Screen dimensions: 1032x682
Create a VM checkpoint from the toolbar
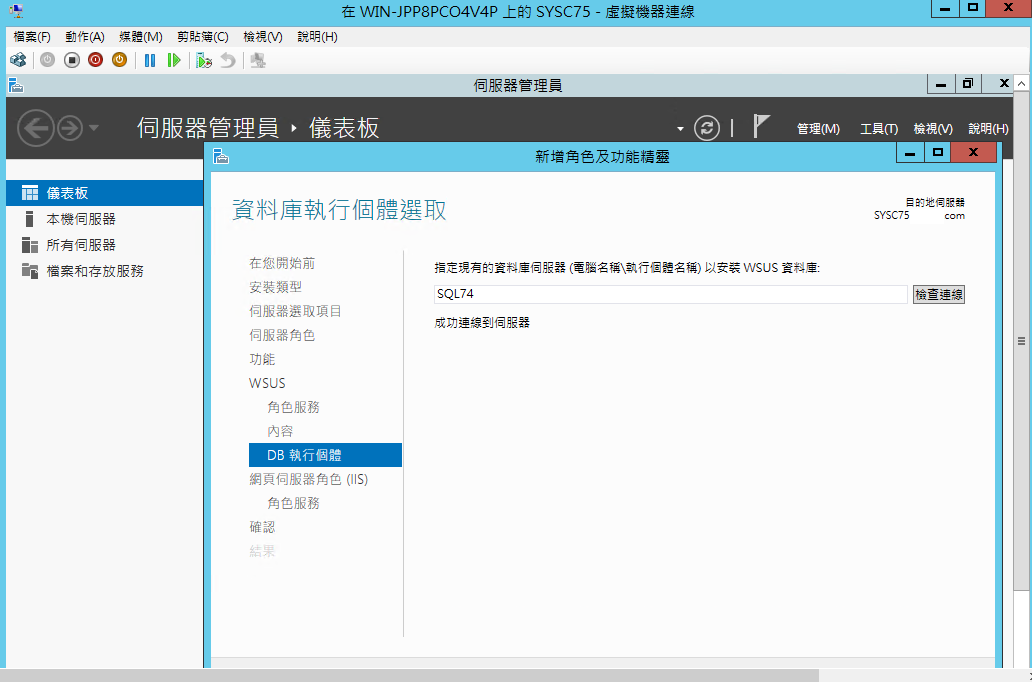204,61
